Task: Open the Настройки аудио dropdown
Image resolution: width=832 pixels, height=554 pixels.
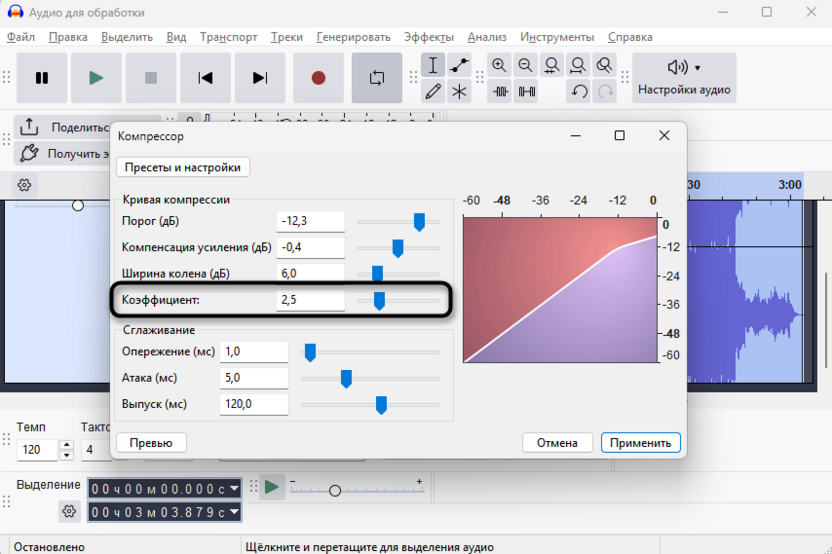Action: tap(685, 78)
